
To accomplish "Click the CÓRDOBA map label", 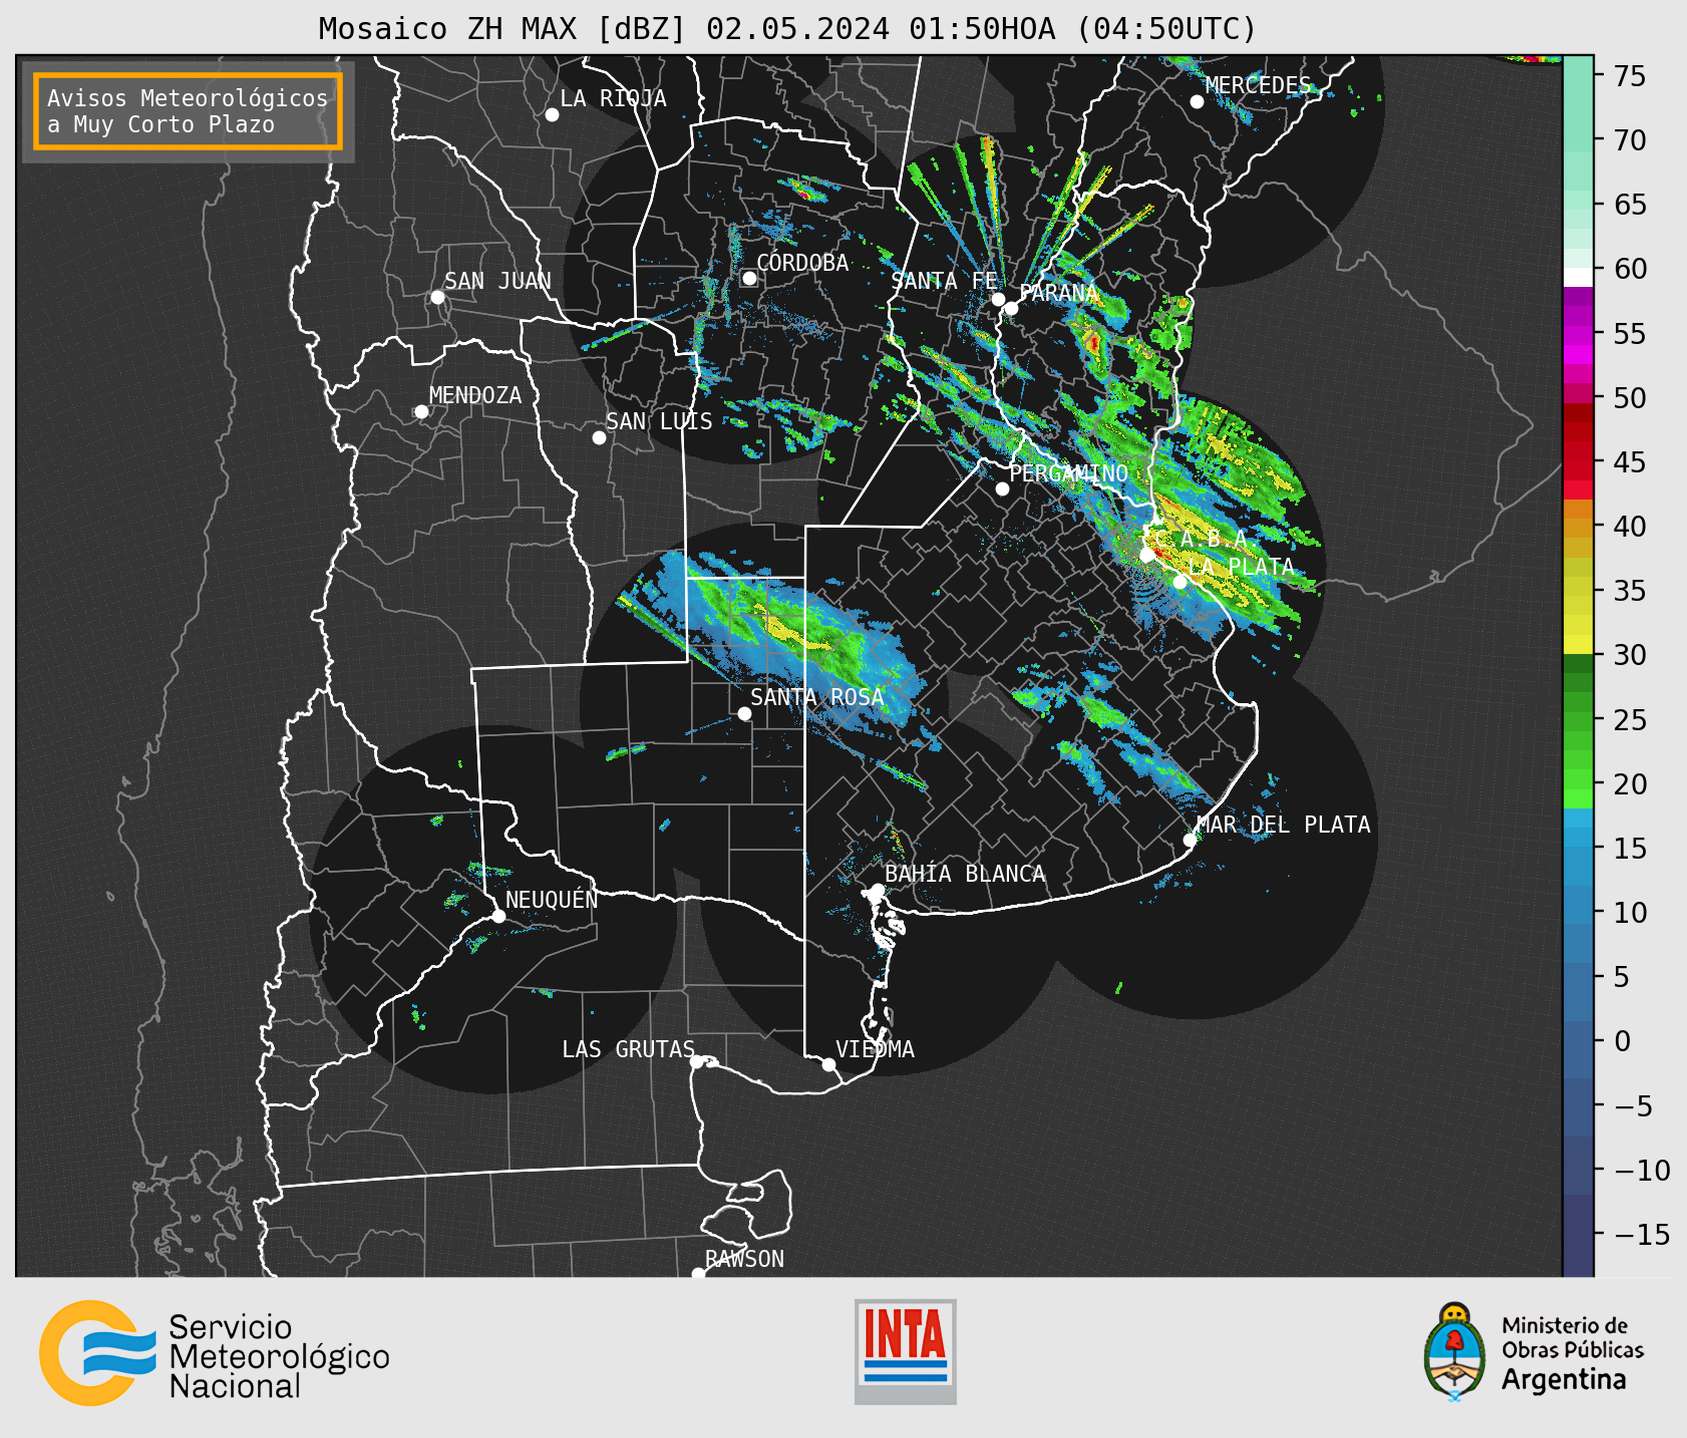I will coord(802,262).
